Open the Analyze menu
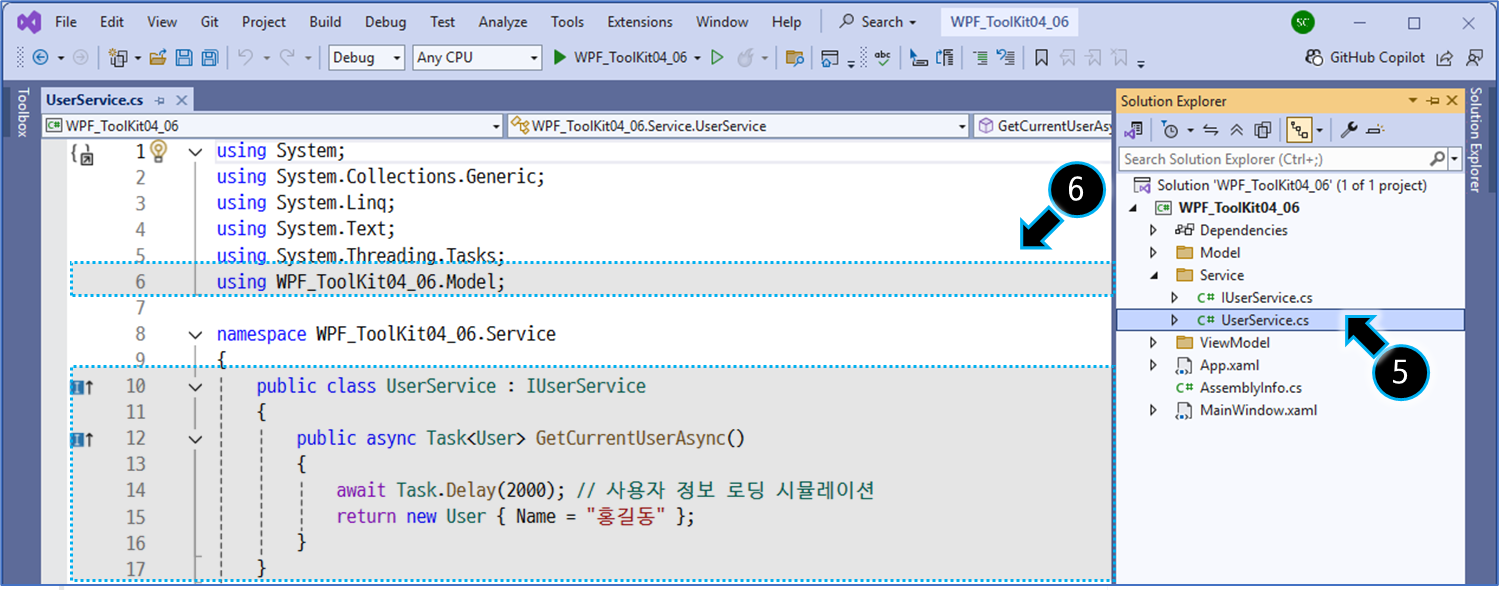Screen dimensions: 1499x590 [x=503, y=22]
